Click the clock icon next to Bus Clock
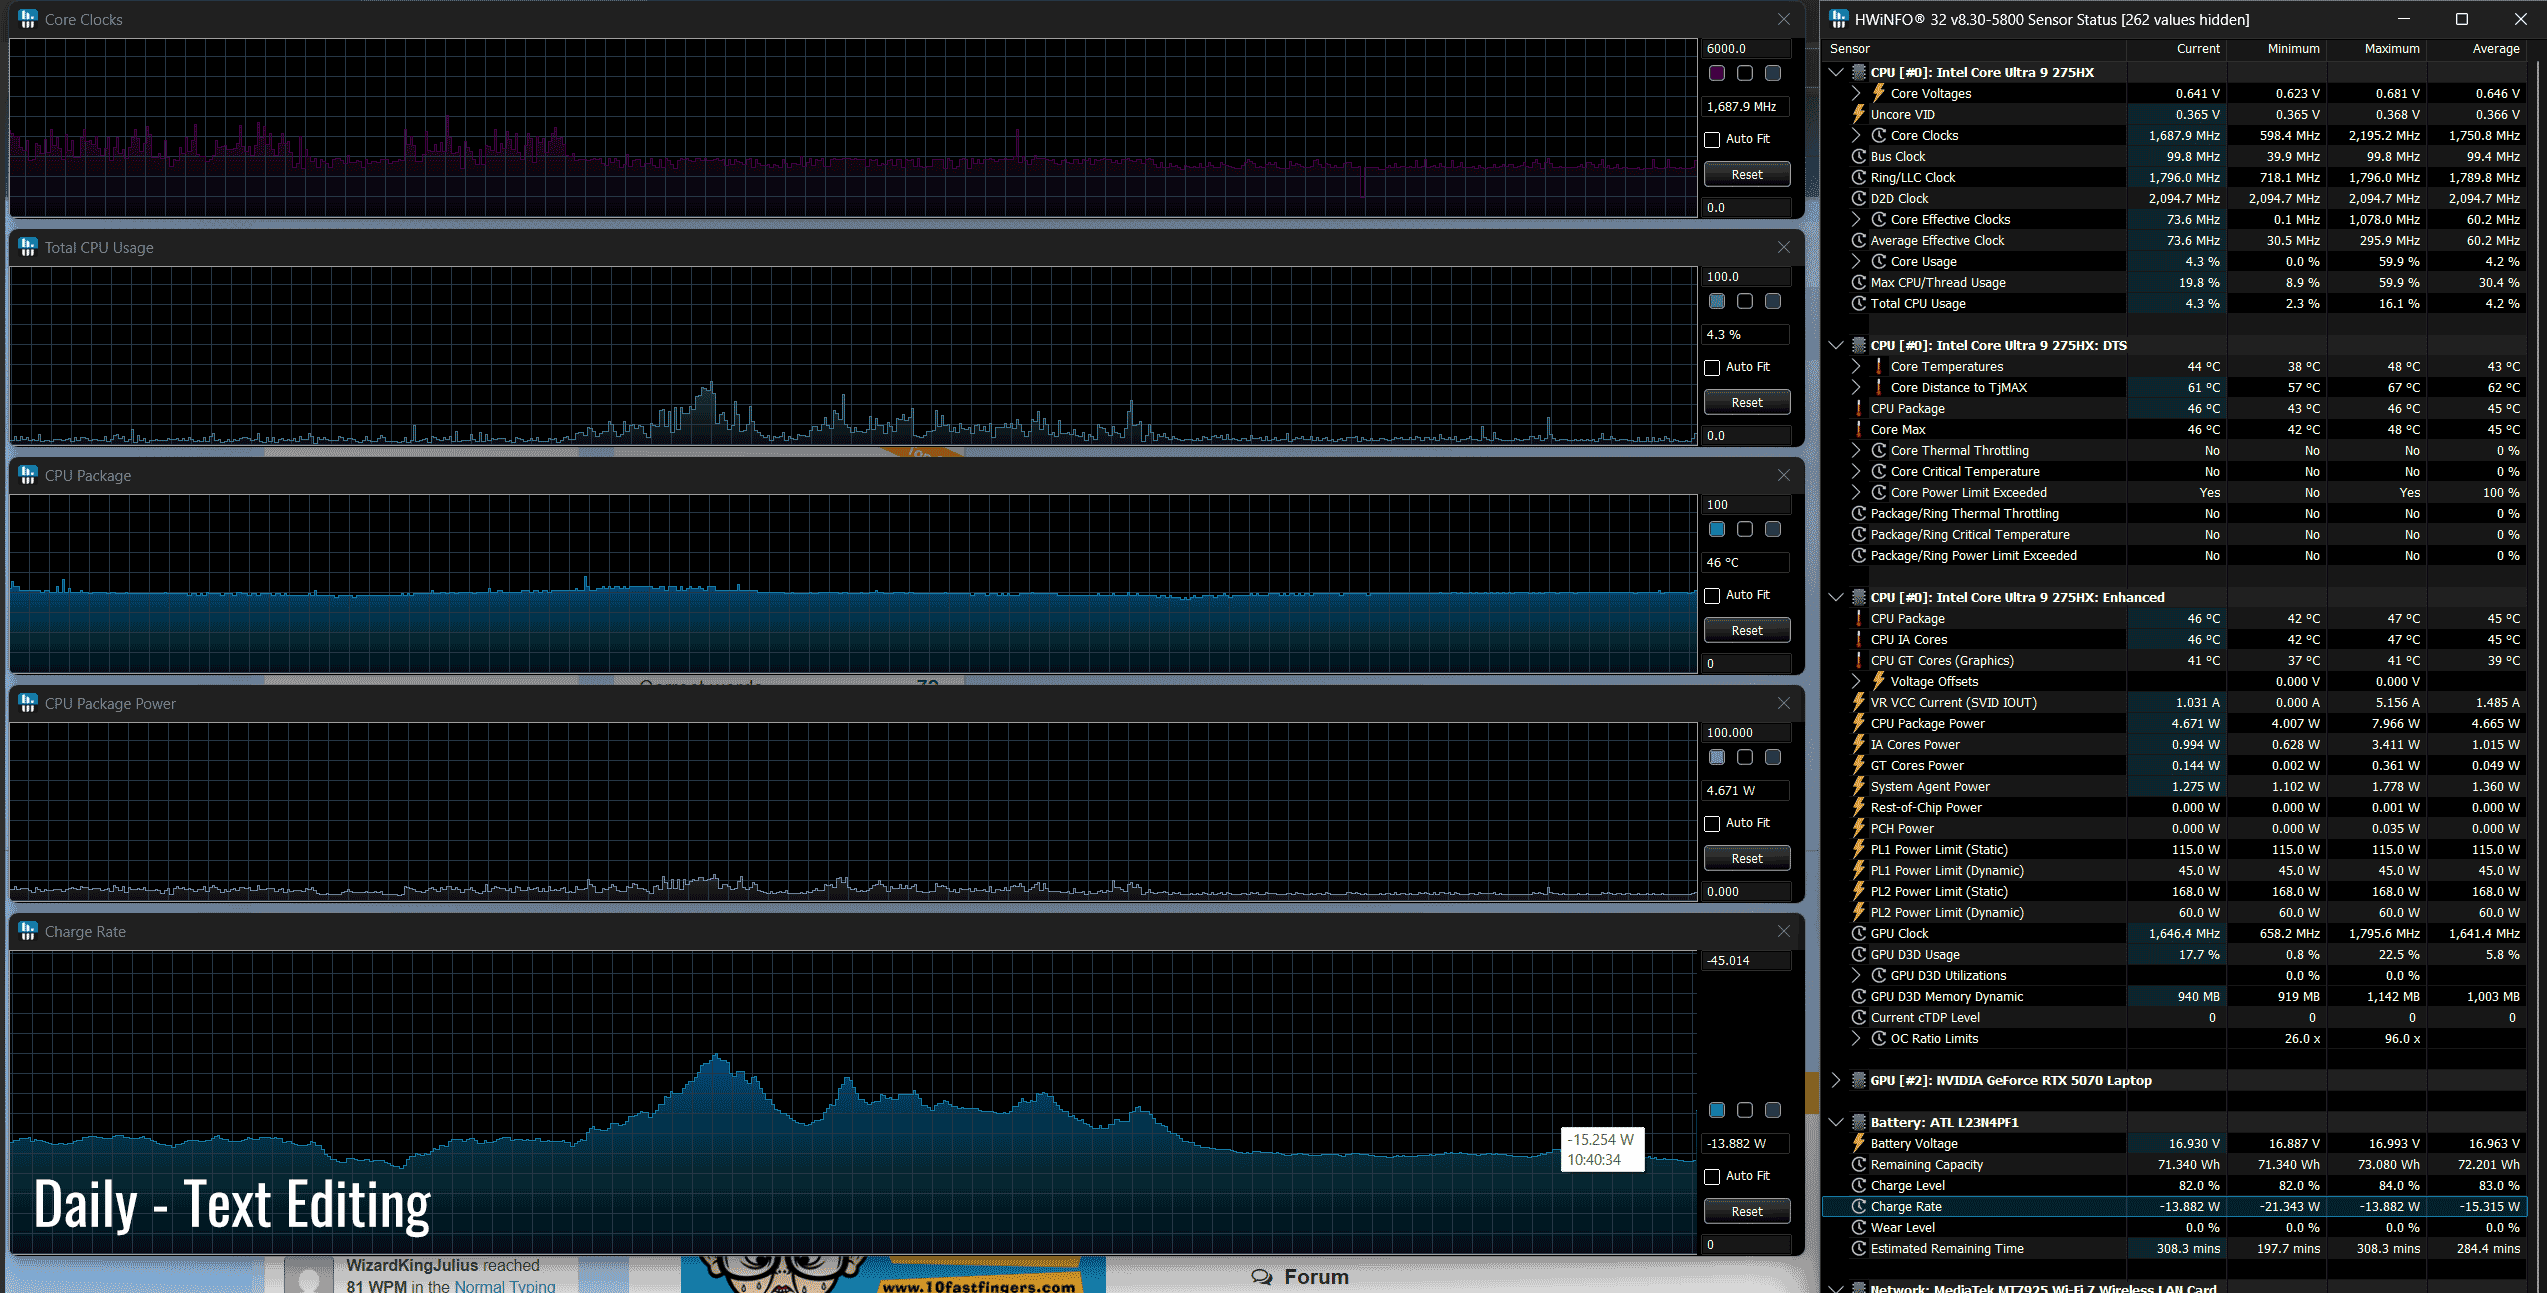The height and width of the screenshot is (1293, 2547). point(1859,156)
